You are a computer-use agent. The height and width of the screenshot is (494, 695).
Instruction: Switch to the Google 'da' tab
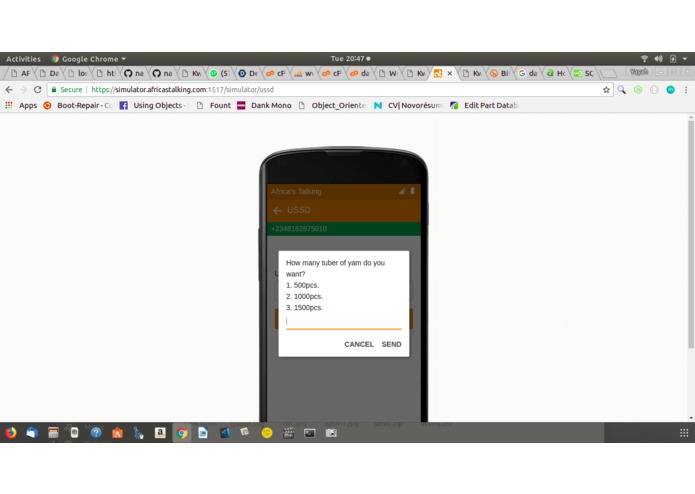pos(527,74)
